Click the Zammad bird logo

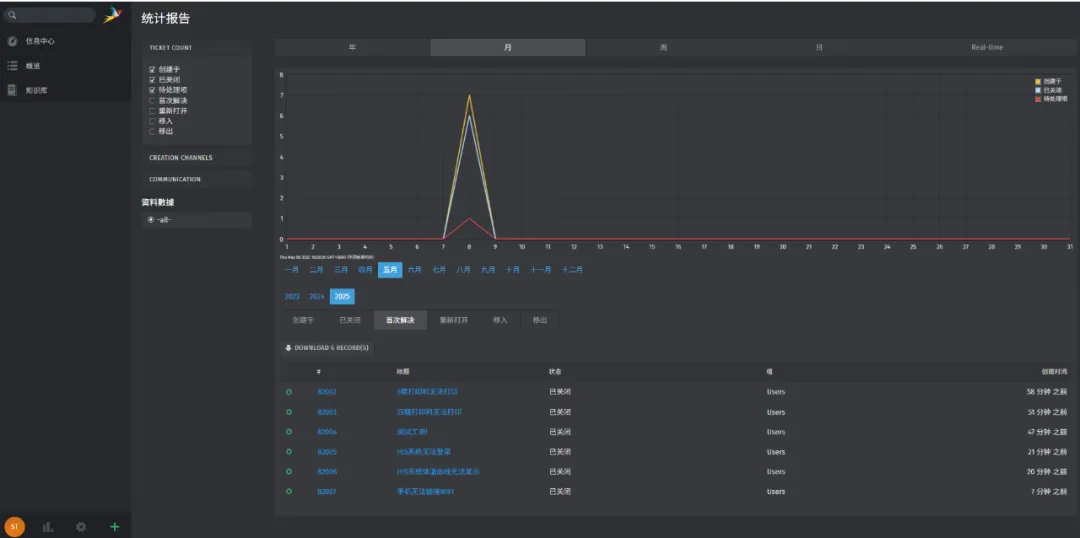coord(112,15)
